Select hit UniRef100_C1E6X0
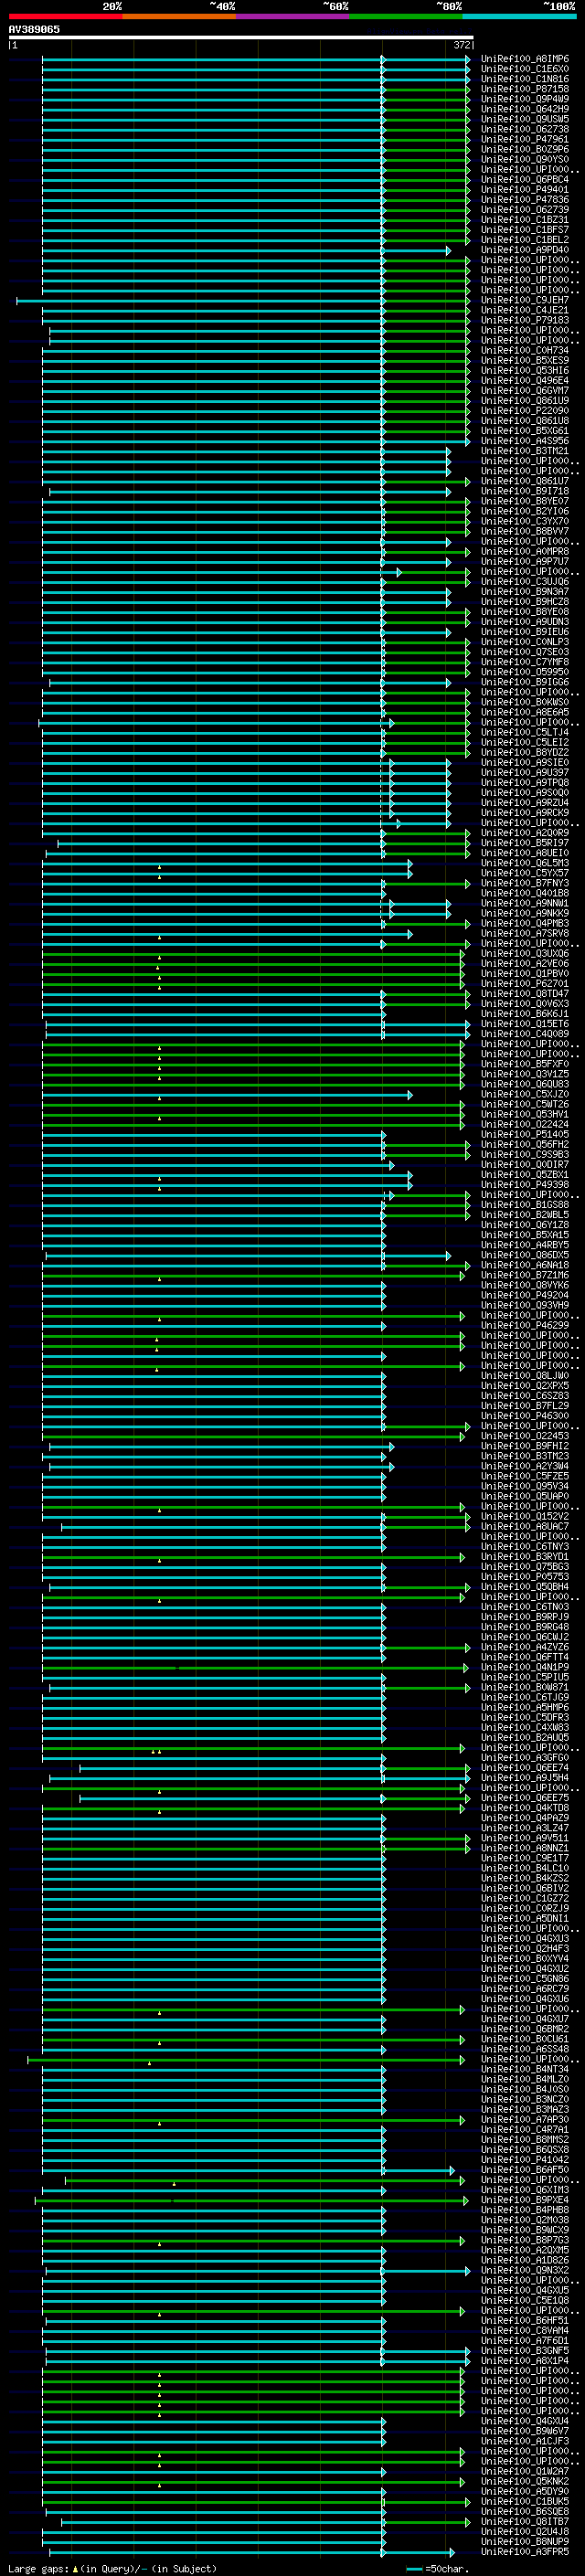585x2576 pixels. point(524,69)
